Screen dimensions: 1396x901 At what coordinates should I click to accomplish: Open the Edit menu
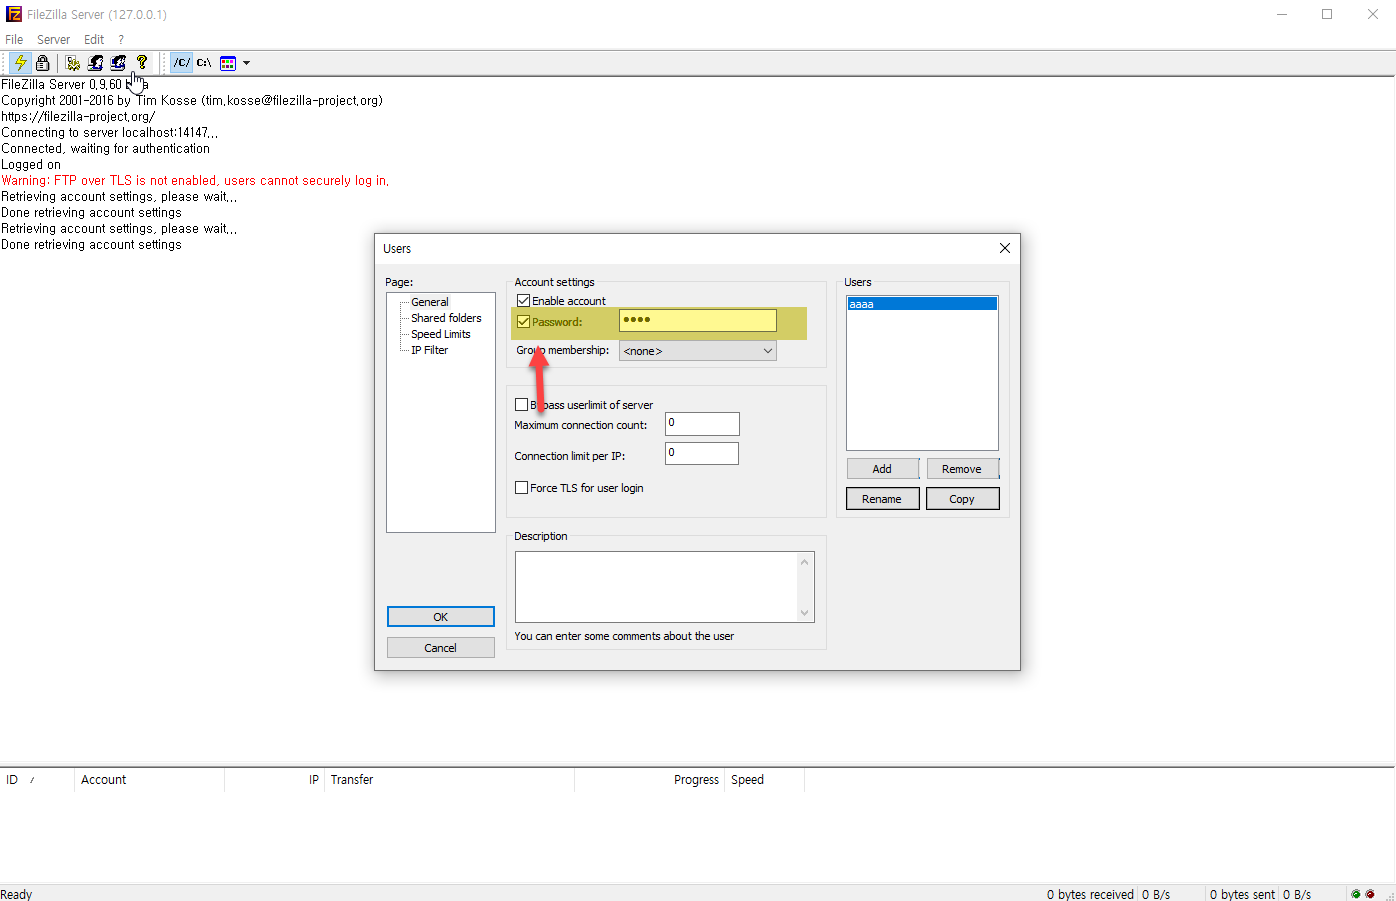94,40
